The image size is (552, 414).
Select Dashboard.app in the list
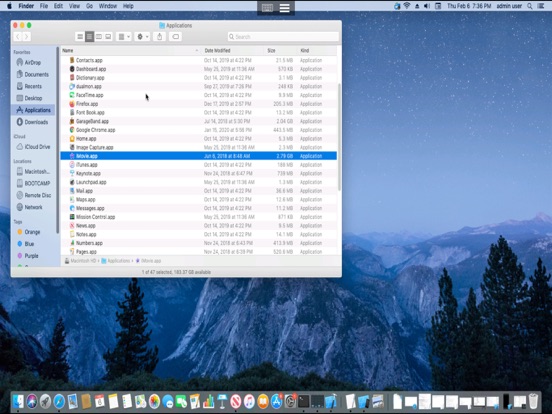coord(199,69)
